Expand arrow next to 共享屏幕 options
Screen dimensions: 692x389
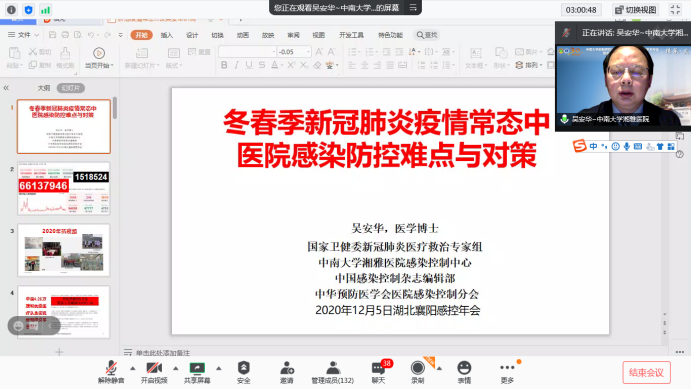point(218,368)
